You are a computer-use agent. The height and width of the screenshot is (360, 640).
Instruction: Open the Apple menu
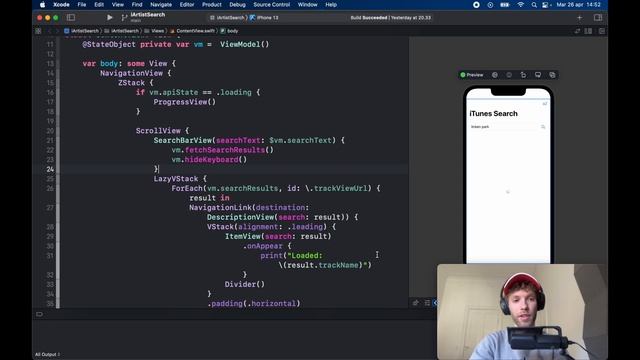point(42,5)
